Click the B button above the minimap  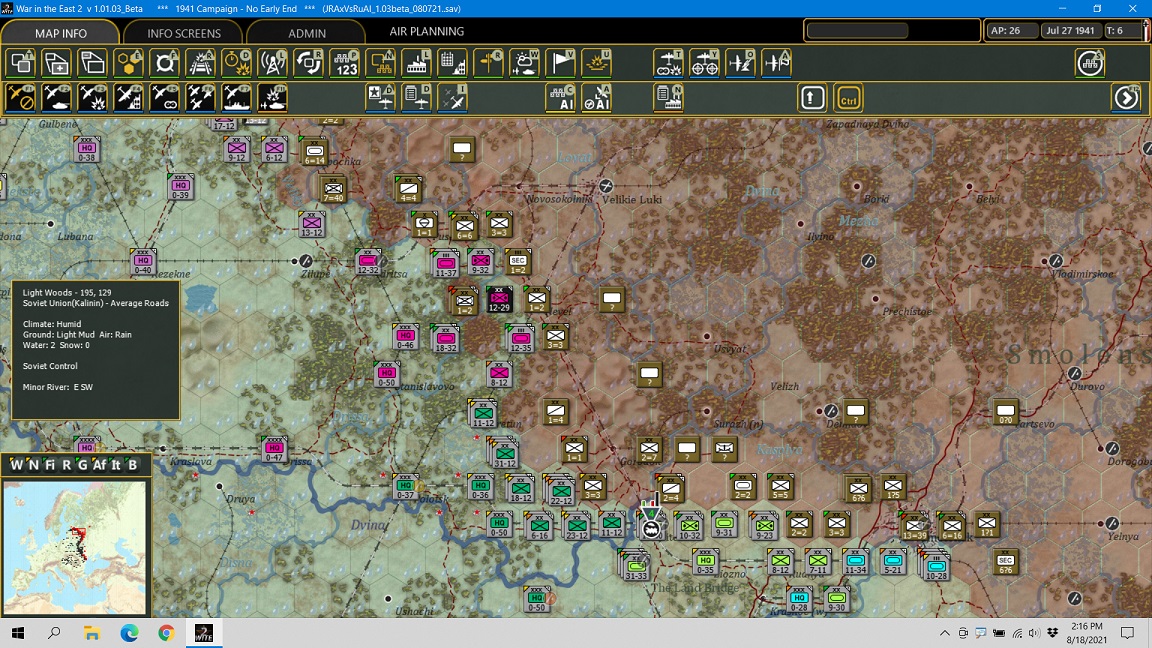[133, 464]
